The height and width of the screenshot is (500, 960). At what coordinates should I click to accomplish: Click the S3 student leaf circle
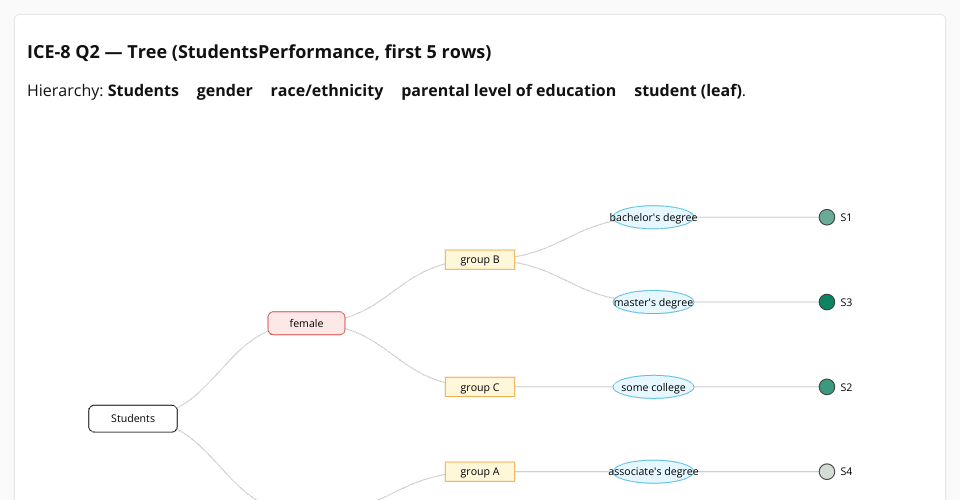[x=827, y=302]
